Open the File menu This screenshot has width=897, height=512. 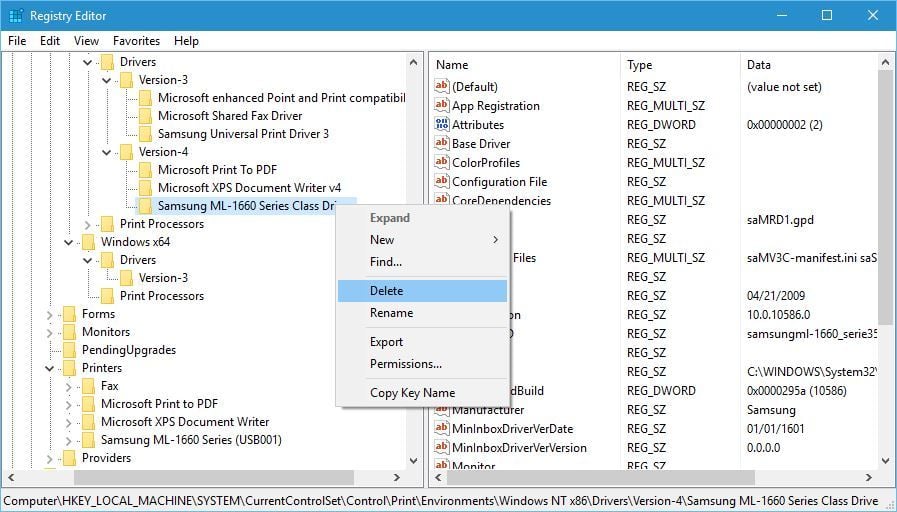[17, 41]
